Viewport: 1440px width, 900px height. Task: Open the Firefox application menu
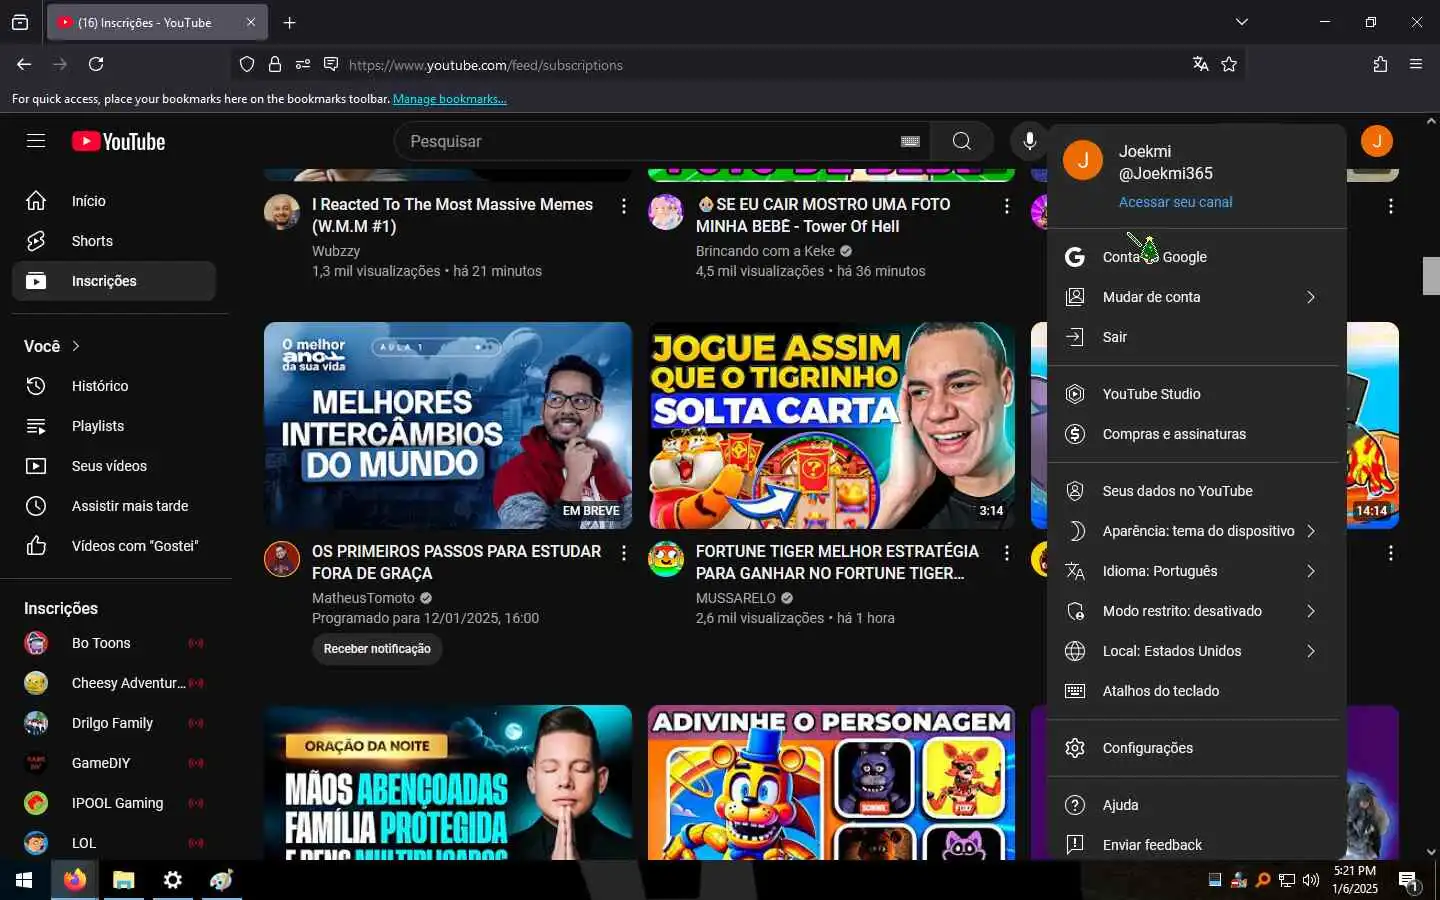[1416, 64]
